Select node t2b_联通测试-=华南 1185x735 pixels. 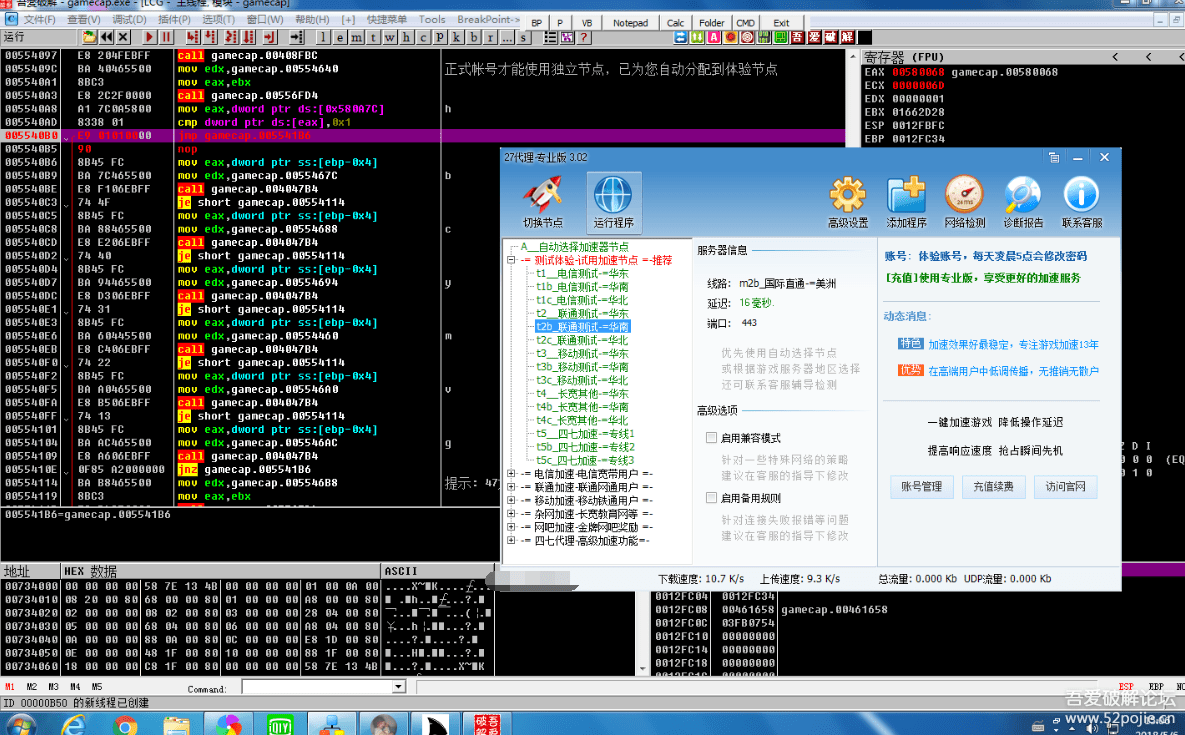click(582, 327)
